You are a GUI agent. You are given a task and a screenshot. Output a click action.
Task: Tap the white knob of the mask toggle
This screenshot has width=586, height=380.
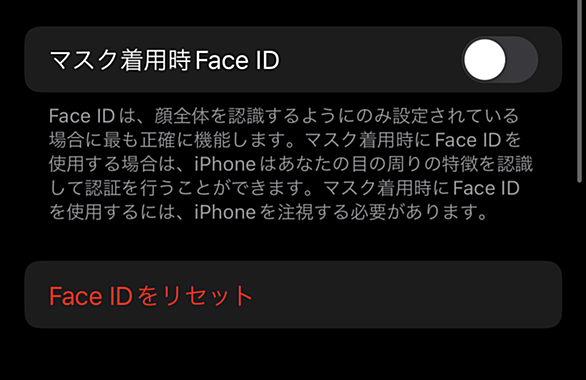pyautogui.click(x=485, y=60)
